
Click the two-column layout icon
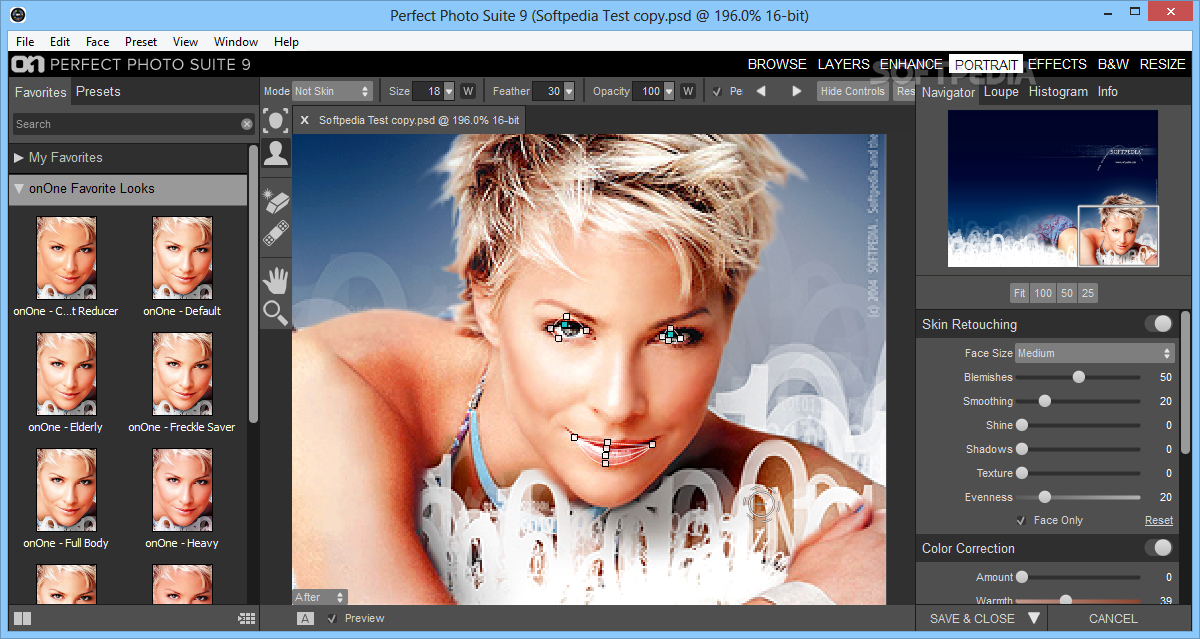tap(22, 618)
